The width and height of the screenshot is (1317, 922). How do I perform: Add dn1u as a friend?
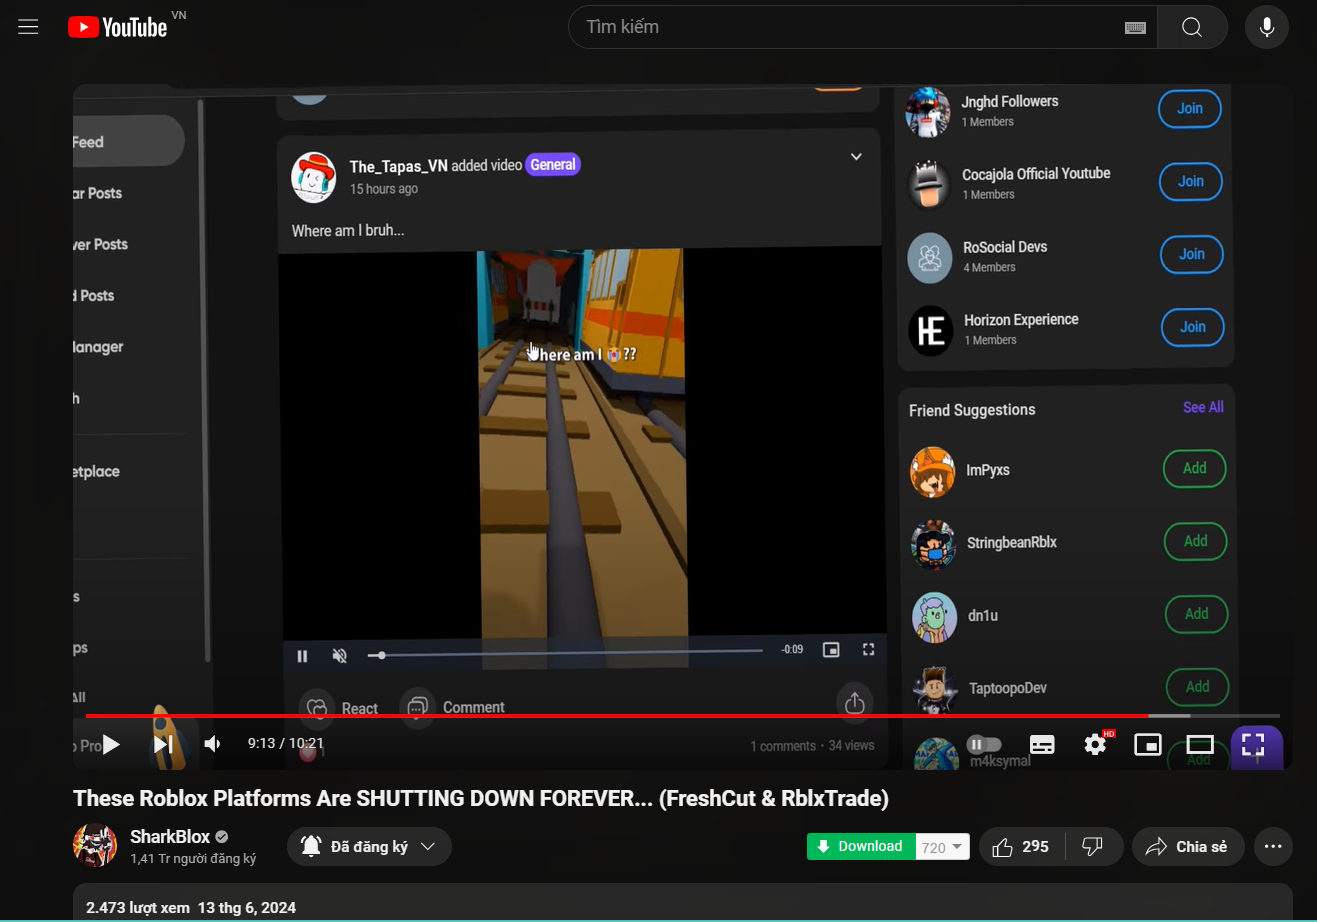click(1197, 614)
